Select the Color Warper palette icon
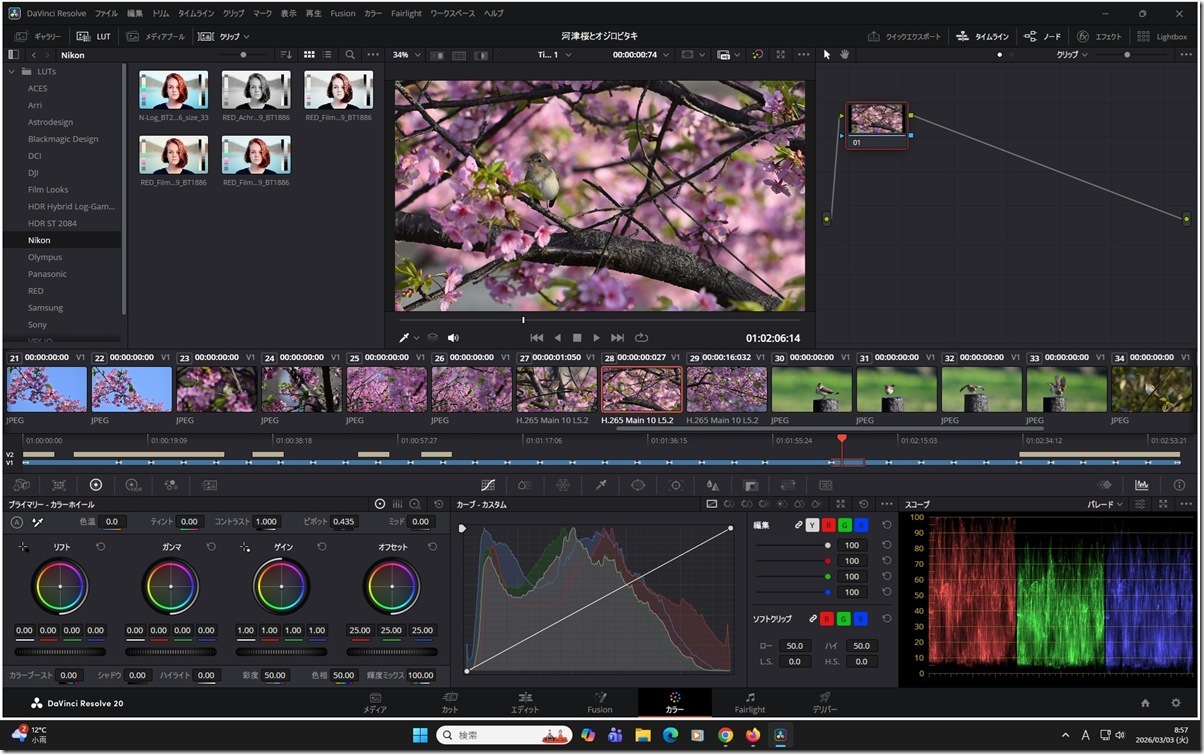The width and height of the screenshot is (1204, 754). point(562,486)
